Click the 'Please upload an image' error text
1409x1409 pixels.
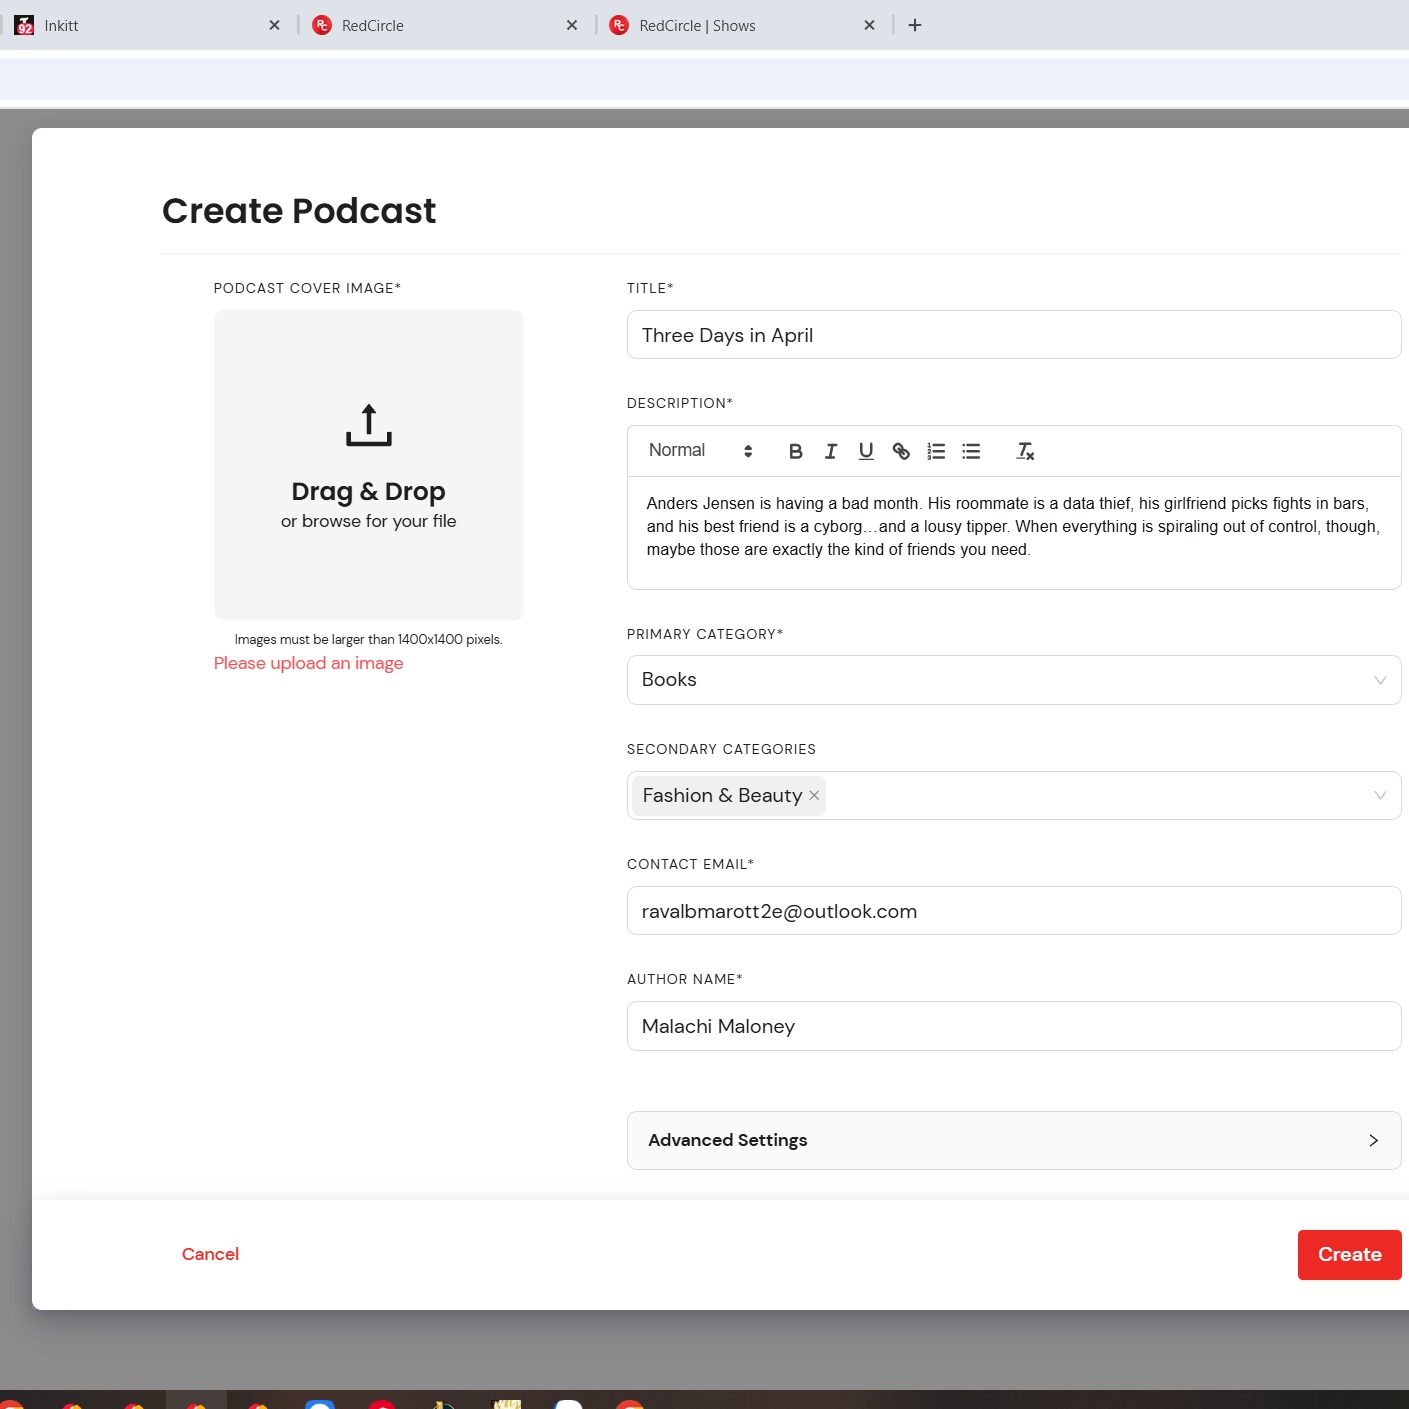(x=308, y=663)
